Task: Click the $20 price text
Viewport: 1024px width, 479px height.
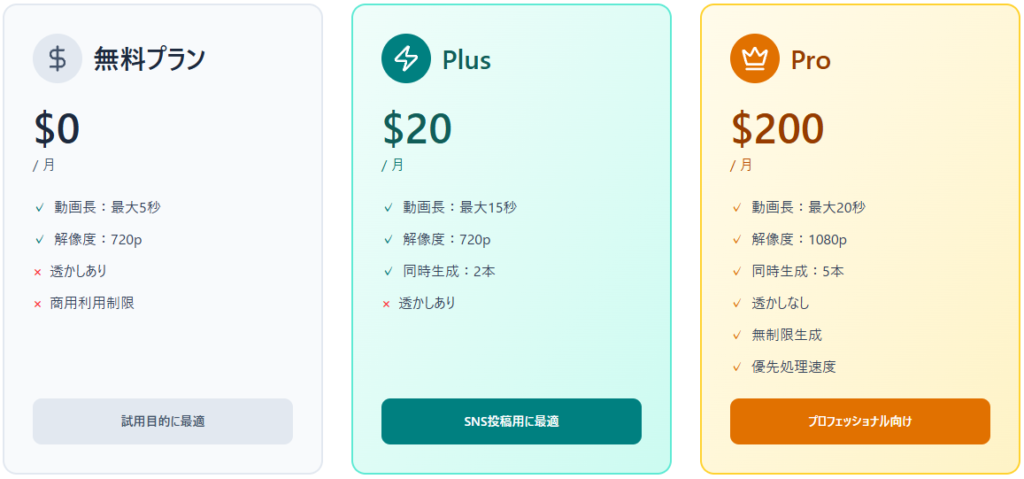Action: point(417,129)
